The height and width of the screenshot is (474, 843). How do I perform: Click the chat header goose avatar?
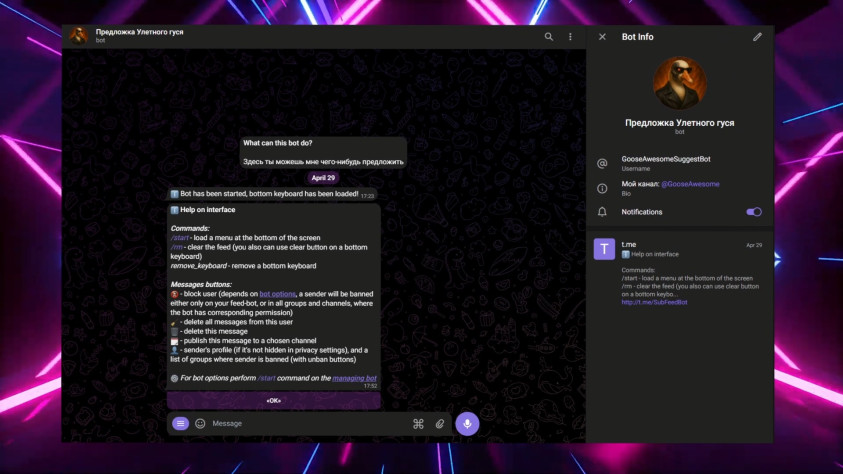(78, 36)
